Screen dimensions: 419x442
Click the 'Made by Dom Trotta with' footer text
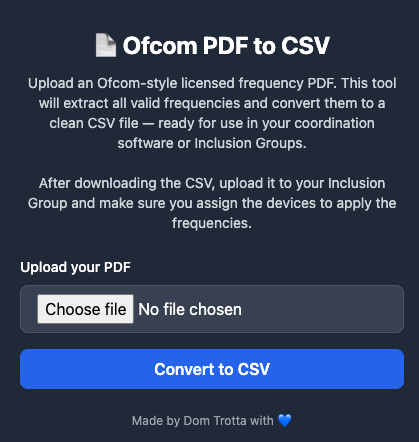203,421
